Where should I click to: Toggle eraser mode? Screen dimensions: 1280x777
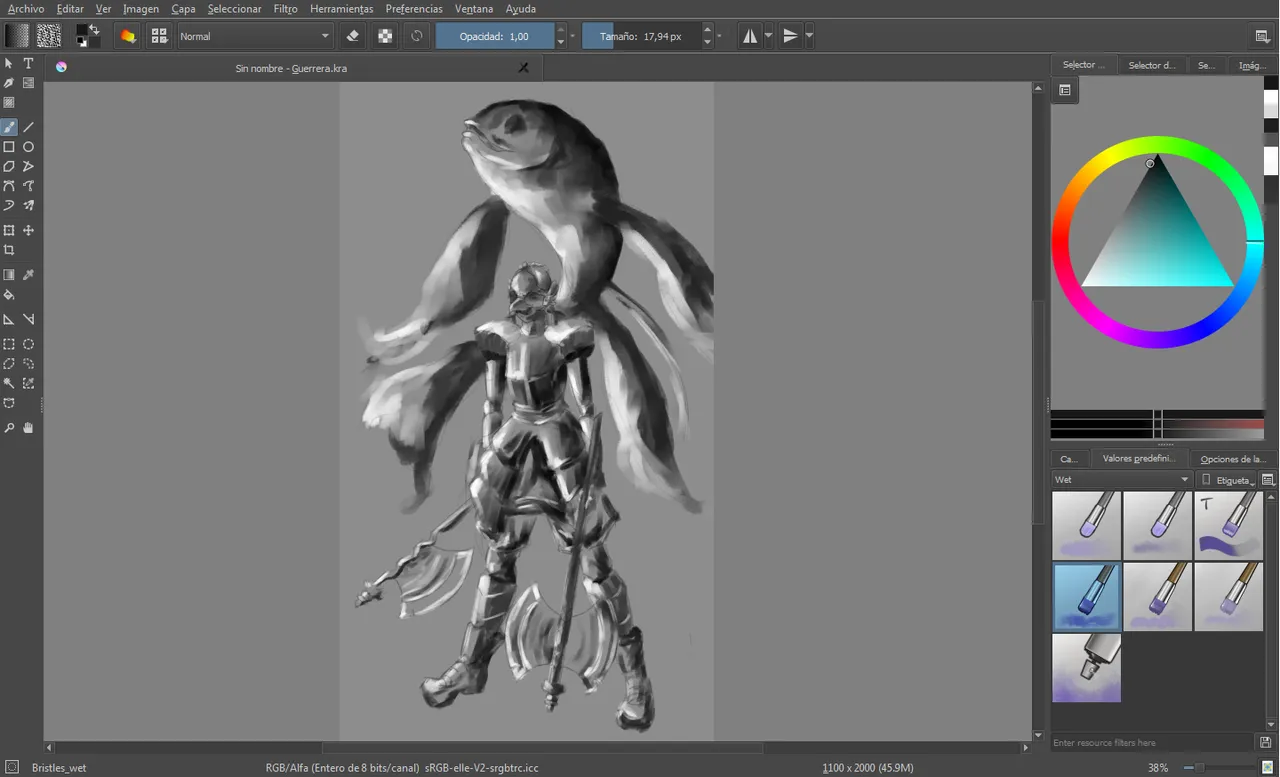pyautogui.click(x=352, y=36)
